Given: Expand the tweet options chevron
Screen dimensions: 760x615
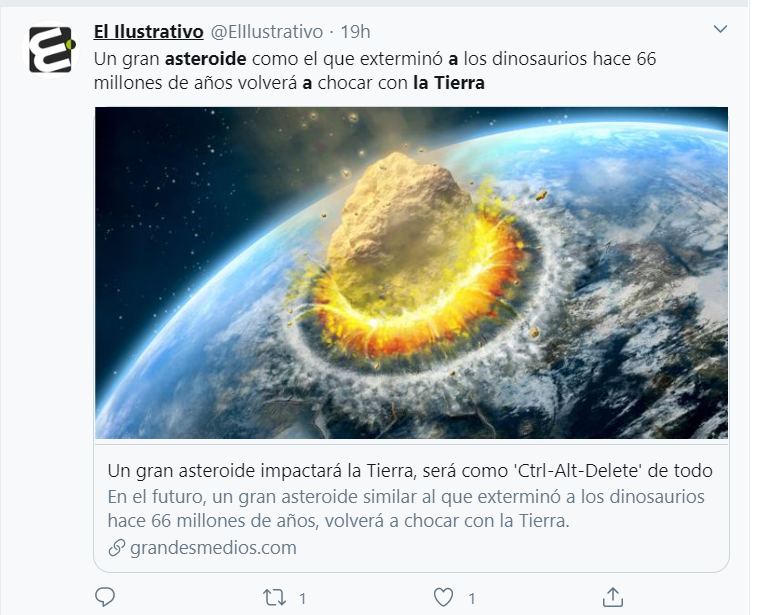Looking at the screenshot, I should [x=720, y=29].
